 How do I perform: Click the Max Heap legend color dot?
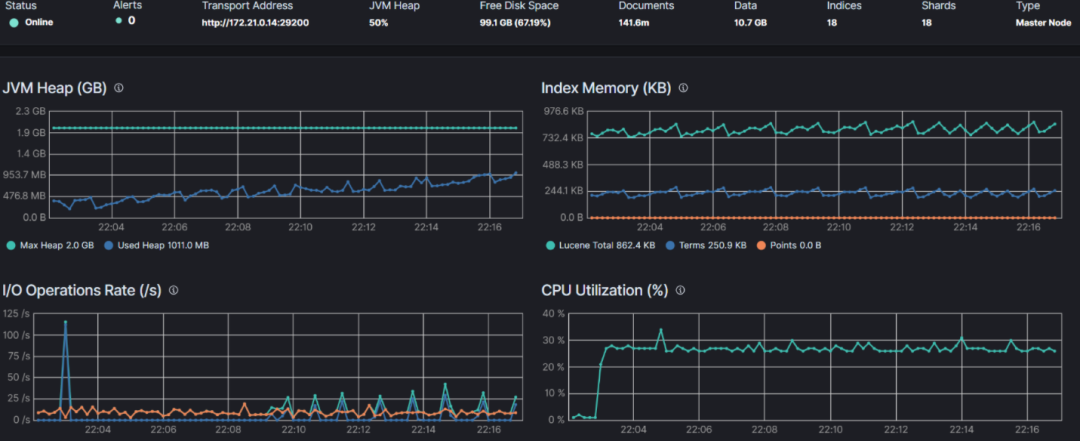[11, 245]
